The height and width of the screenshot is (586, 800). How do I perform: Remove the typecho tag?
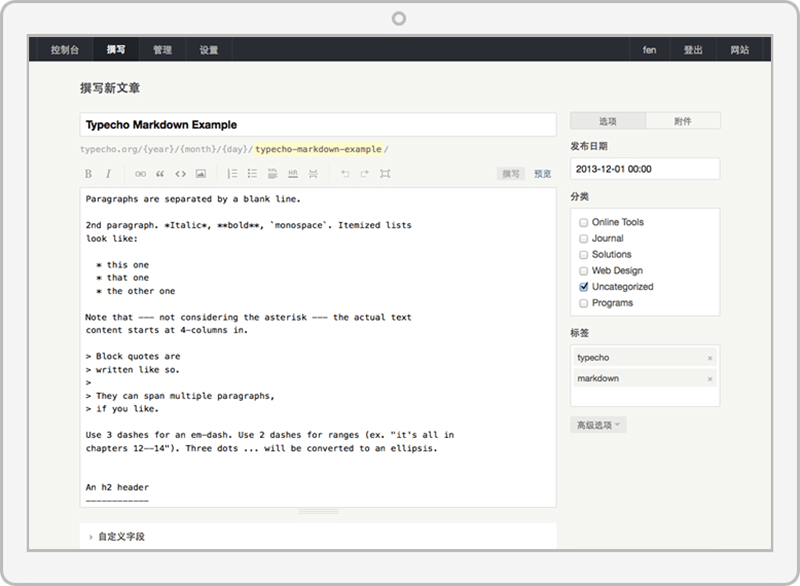point(710,358)
